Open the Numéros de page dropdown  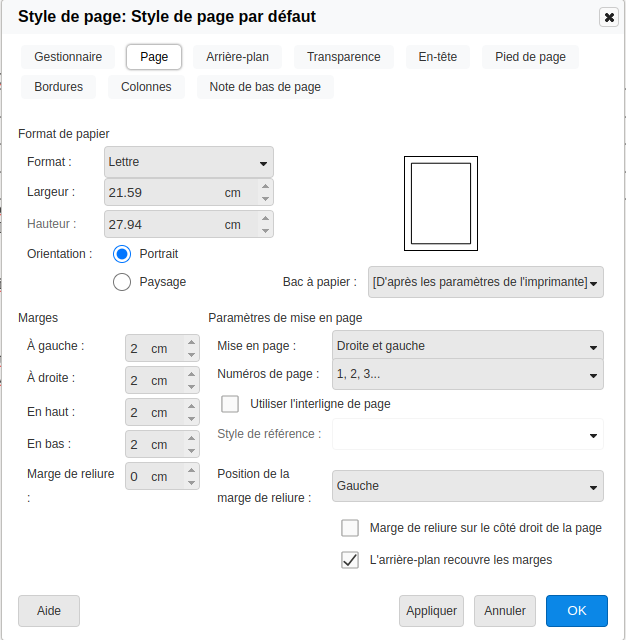coord(467,374)
